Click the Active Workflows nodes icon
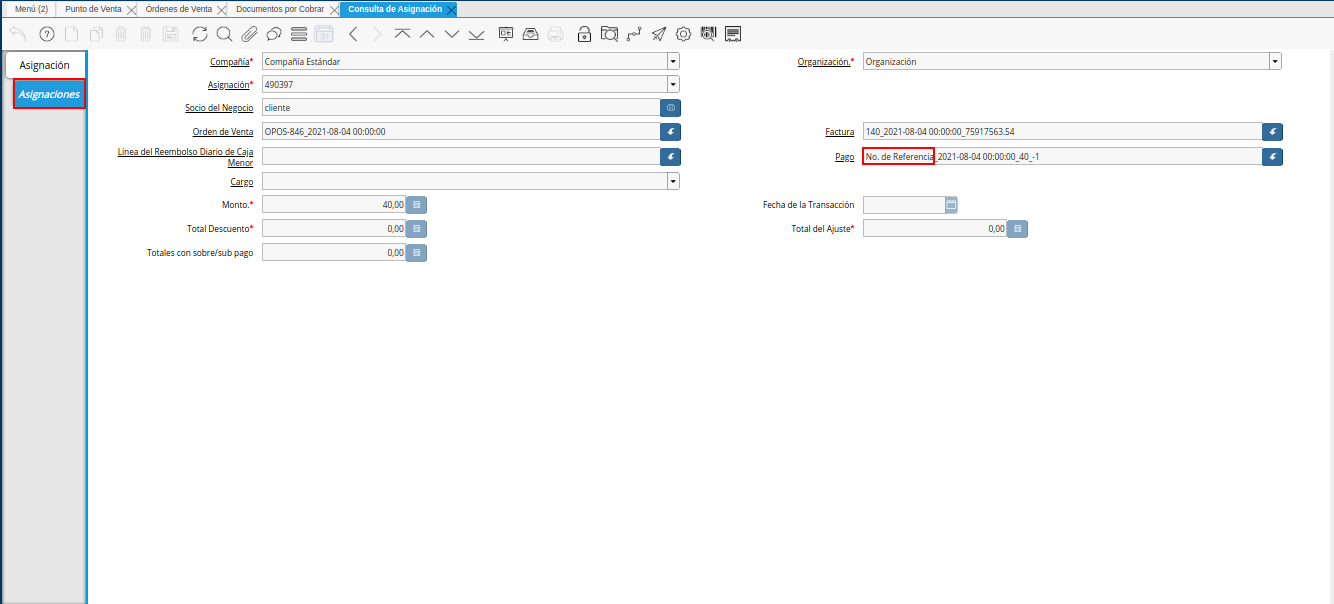The image size is (1334, 604). 634,34
